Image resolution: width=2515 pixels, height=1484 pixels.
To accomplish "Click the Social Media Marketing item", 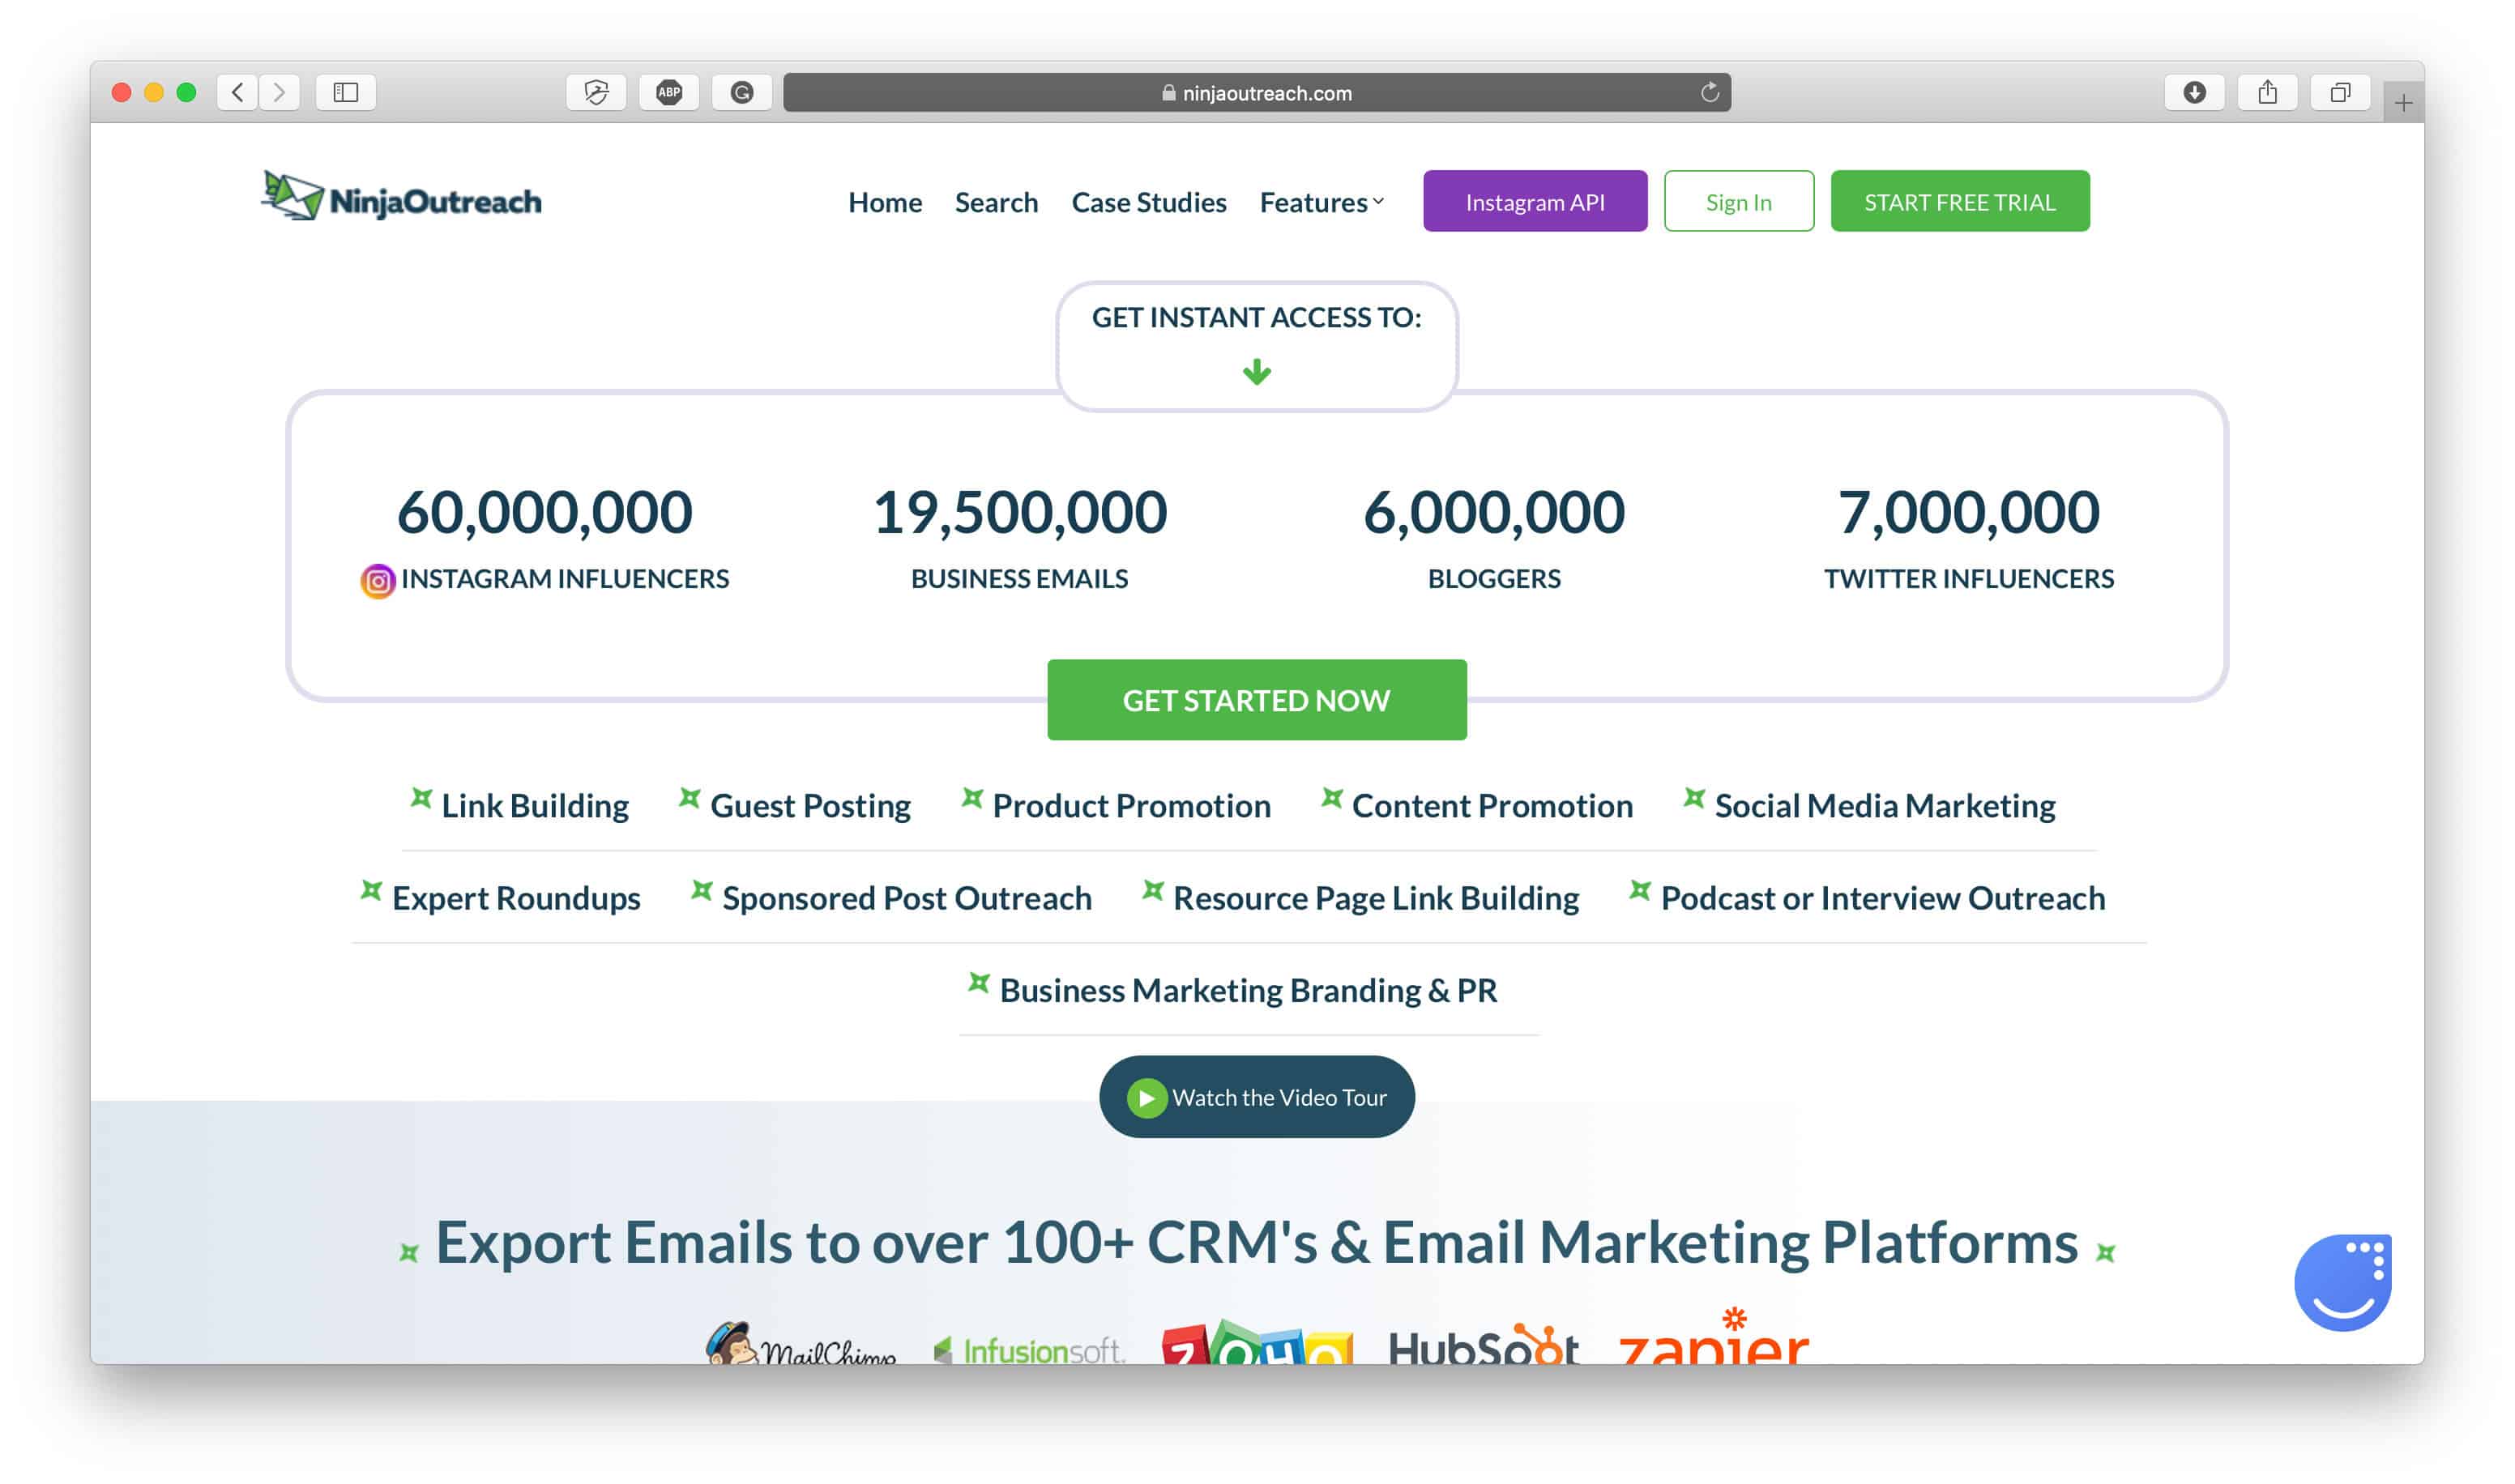I will coord(1870,805).
